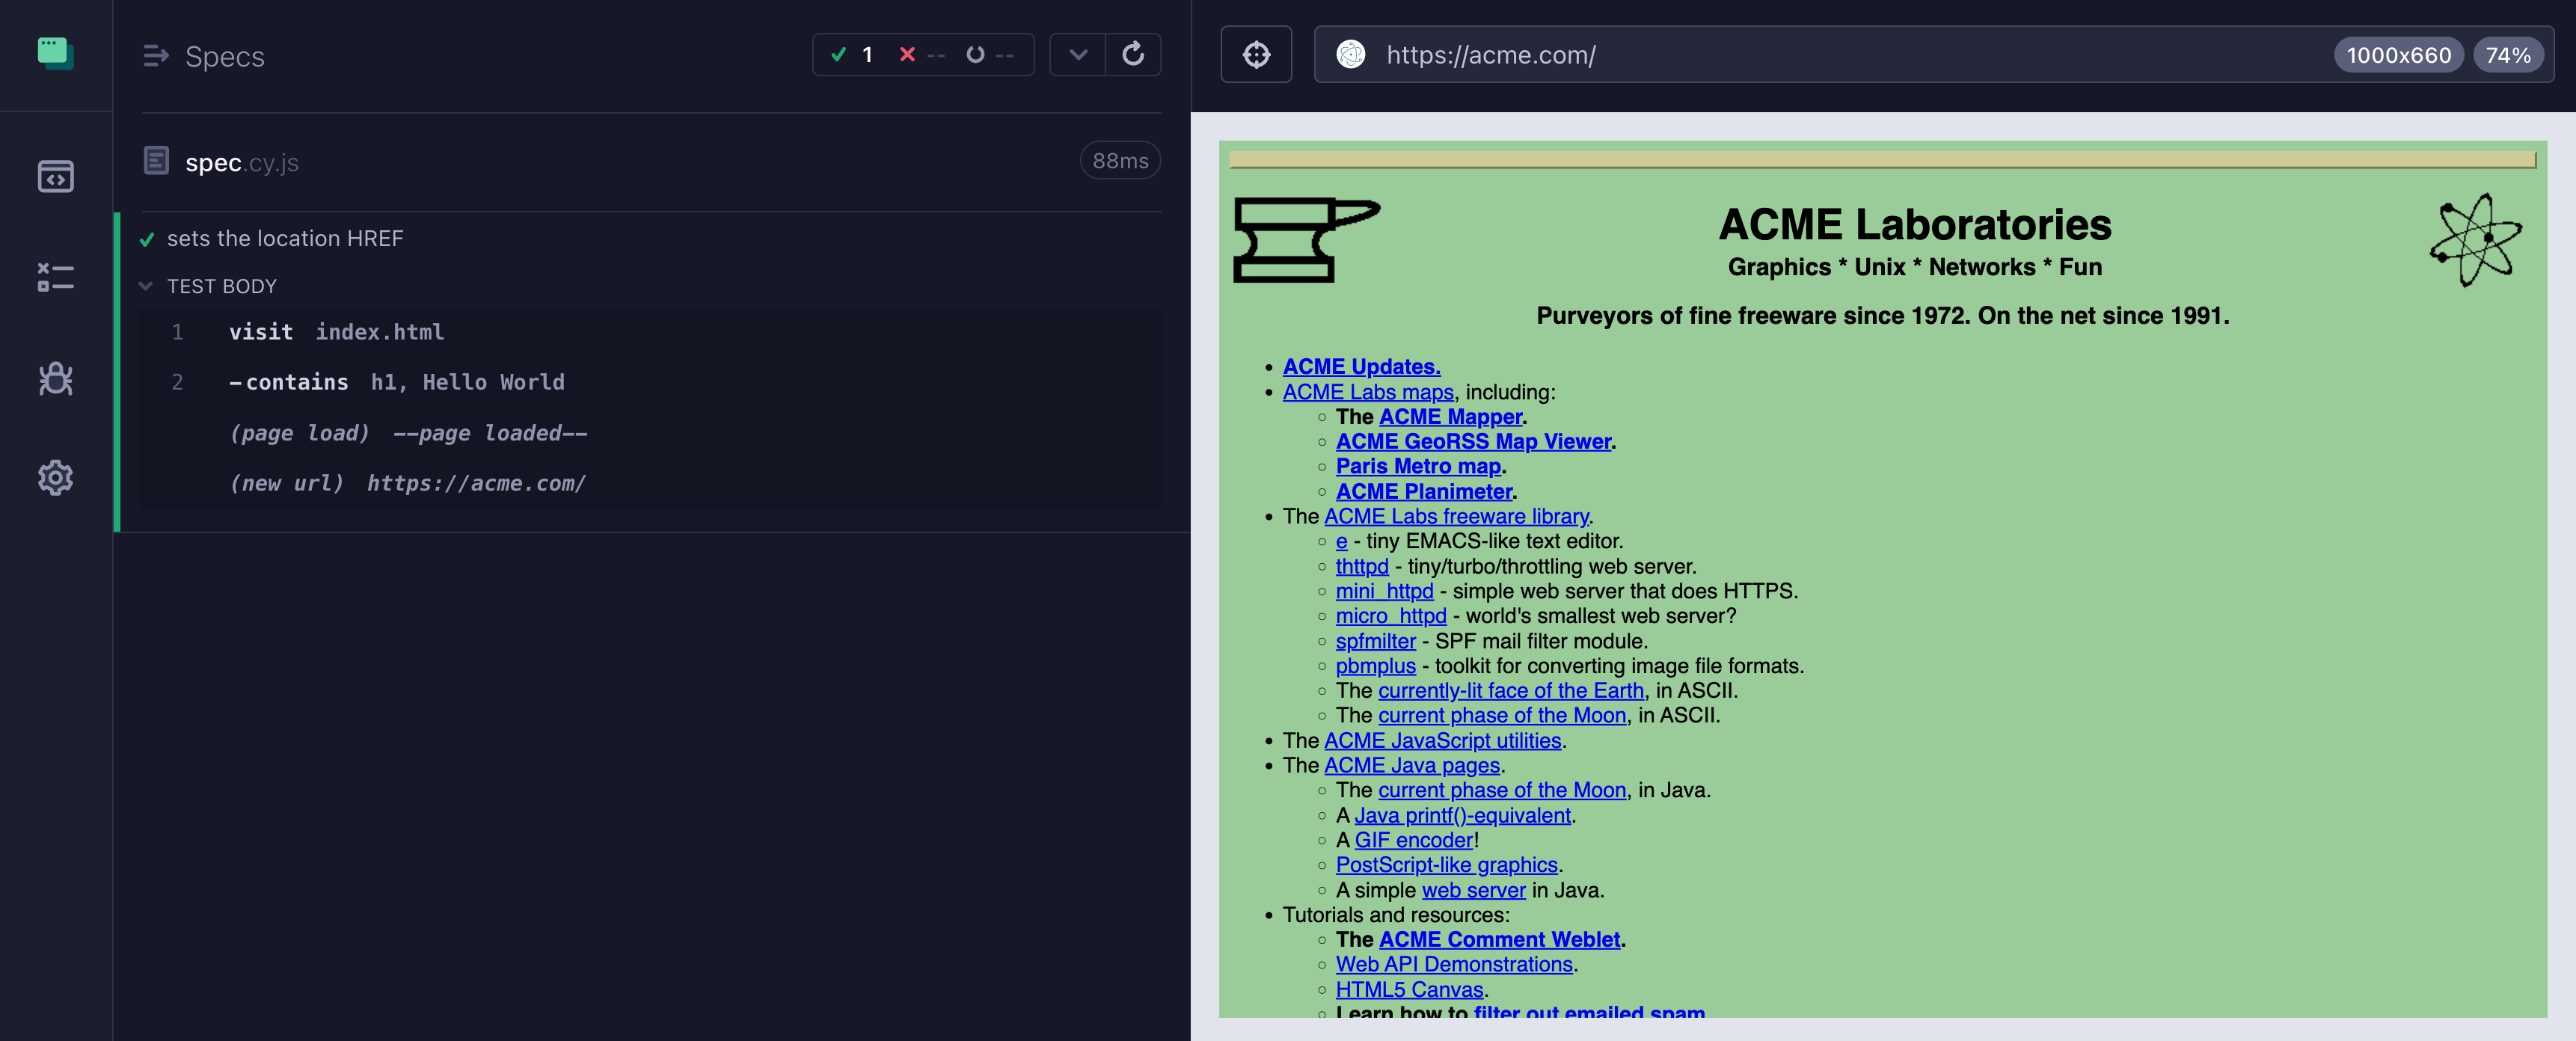Click the ACME Laboratories heading

point(1914,224)
